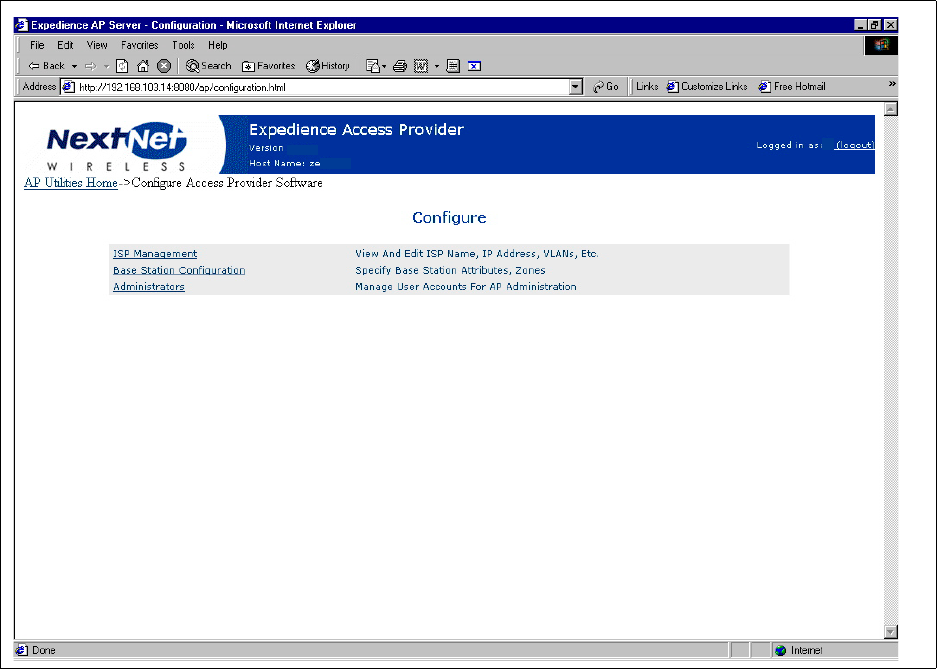
Task: Click the scrollbar down arrow
Action: [x=890, y=631]
